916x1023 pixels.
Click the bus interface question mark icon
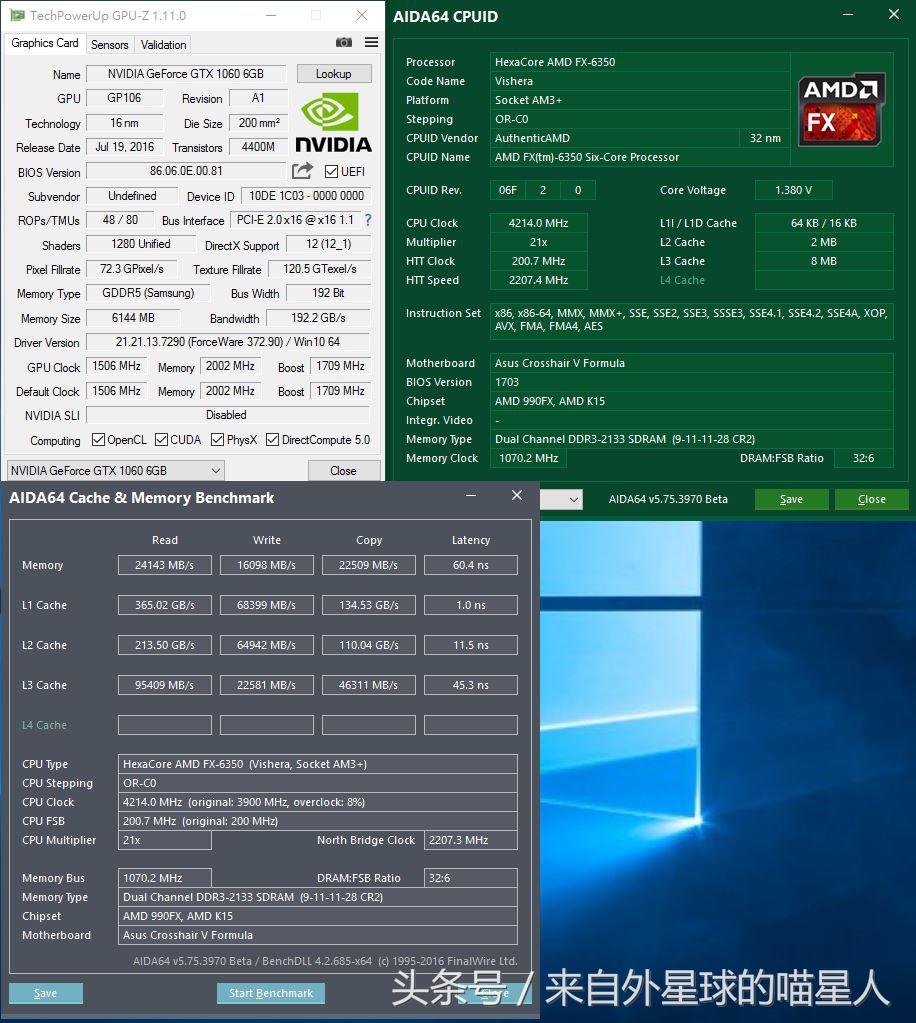pyautogui.click(x=368, y=220)
